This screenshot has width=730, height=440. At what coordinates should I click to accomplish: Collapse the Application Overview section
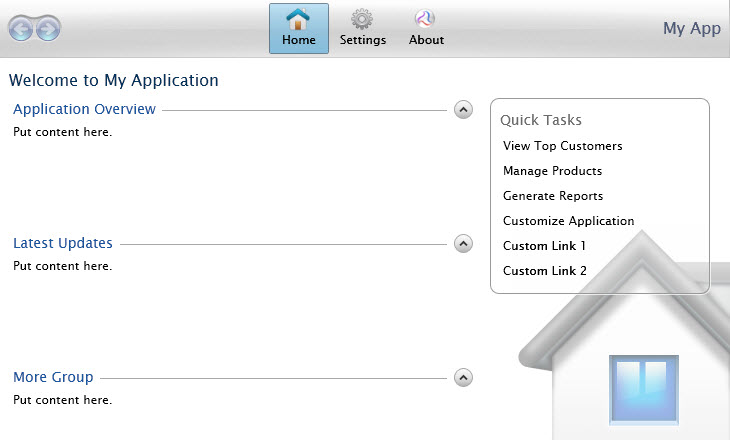pyautogui.click(x=463, y=110)
